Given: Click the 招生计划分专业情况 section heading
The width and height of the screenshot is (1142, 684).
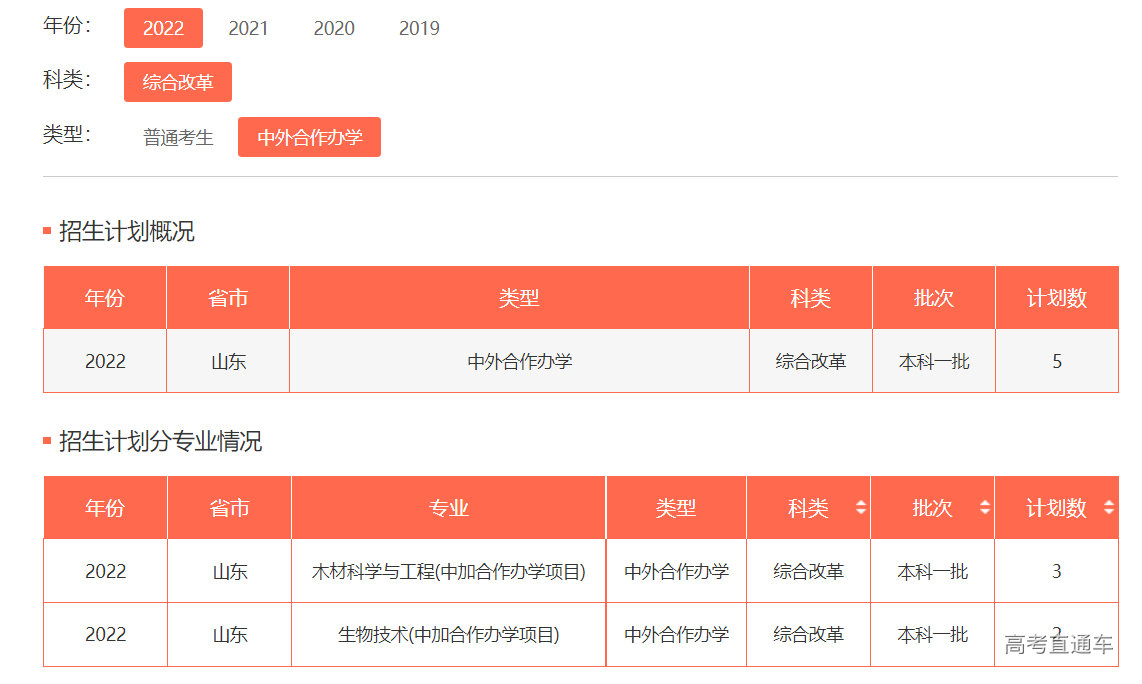Looking at the screenshot, I should [160, 442].
